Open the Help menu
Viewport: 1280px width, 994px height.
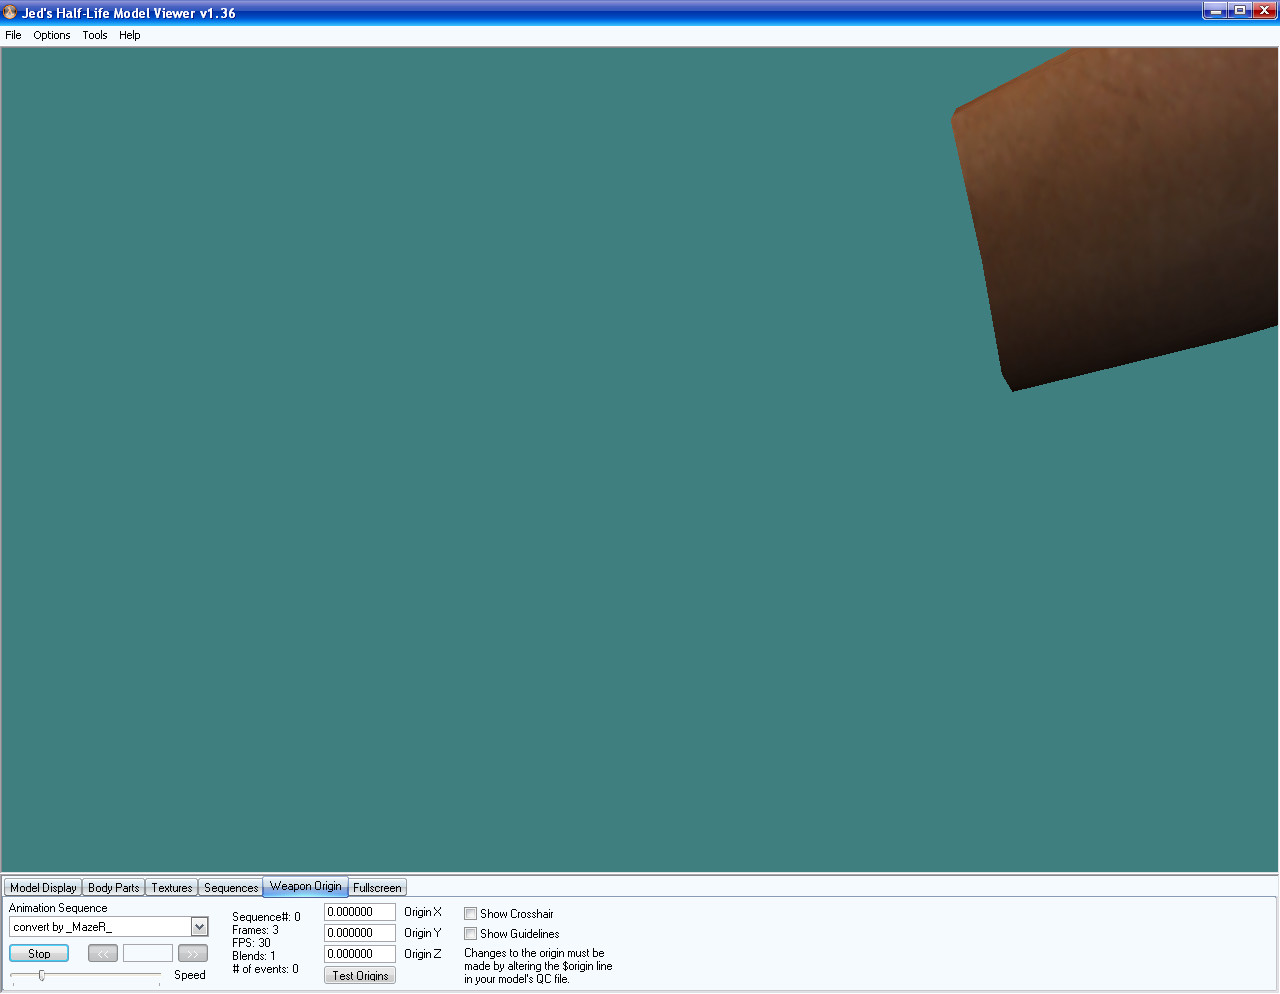pyautogui.click(x=130, y=35)
